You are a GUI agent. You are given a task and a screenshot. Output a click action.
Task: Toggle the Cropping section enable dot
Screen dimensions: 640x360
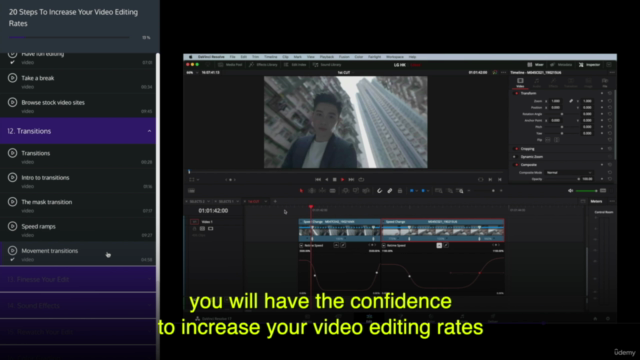(516, 149)
